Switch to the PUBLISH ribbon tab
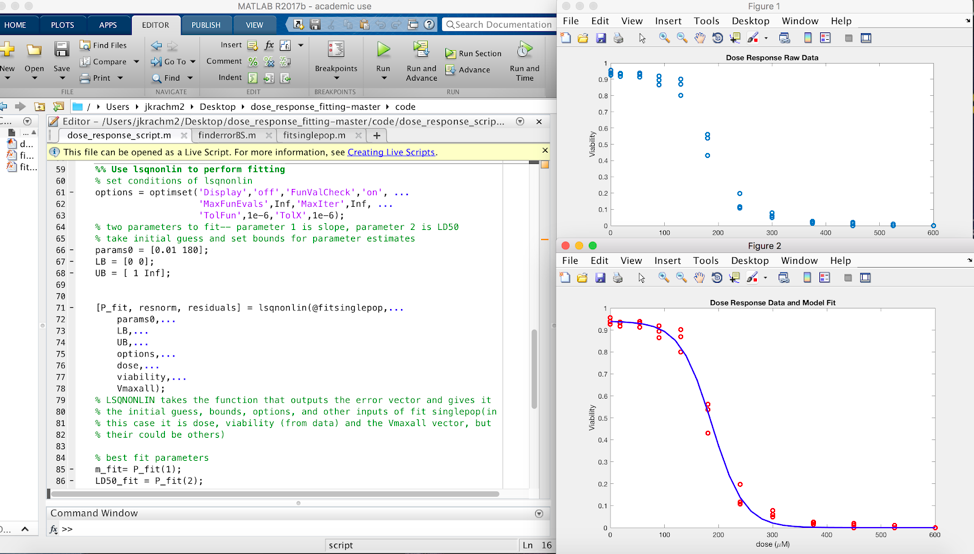Image resolution: width=974 pixels, height=554 pixels. click(x=206, y=25)
